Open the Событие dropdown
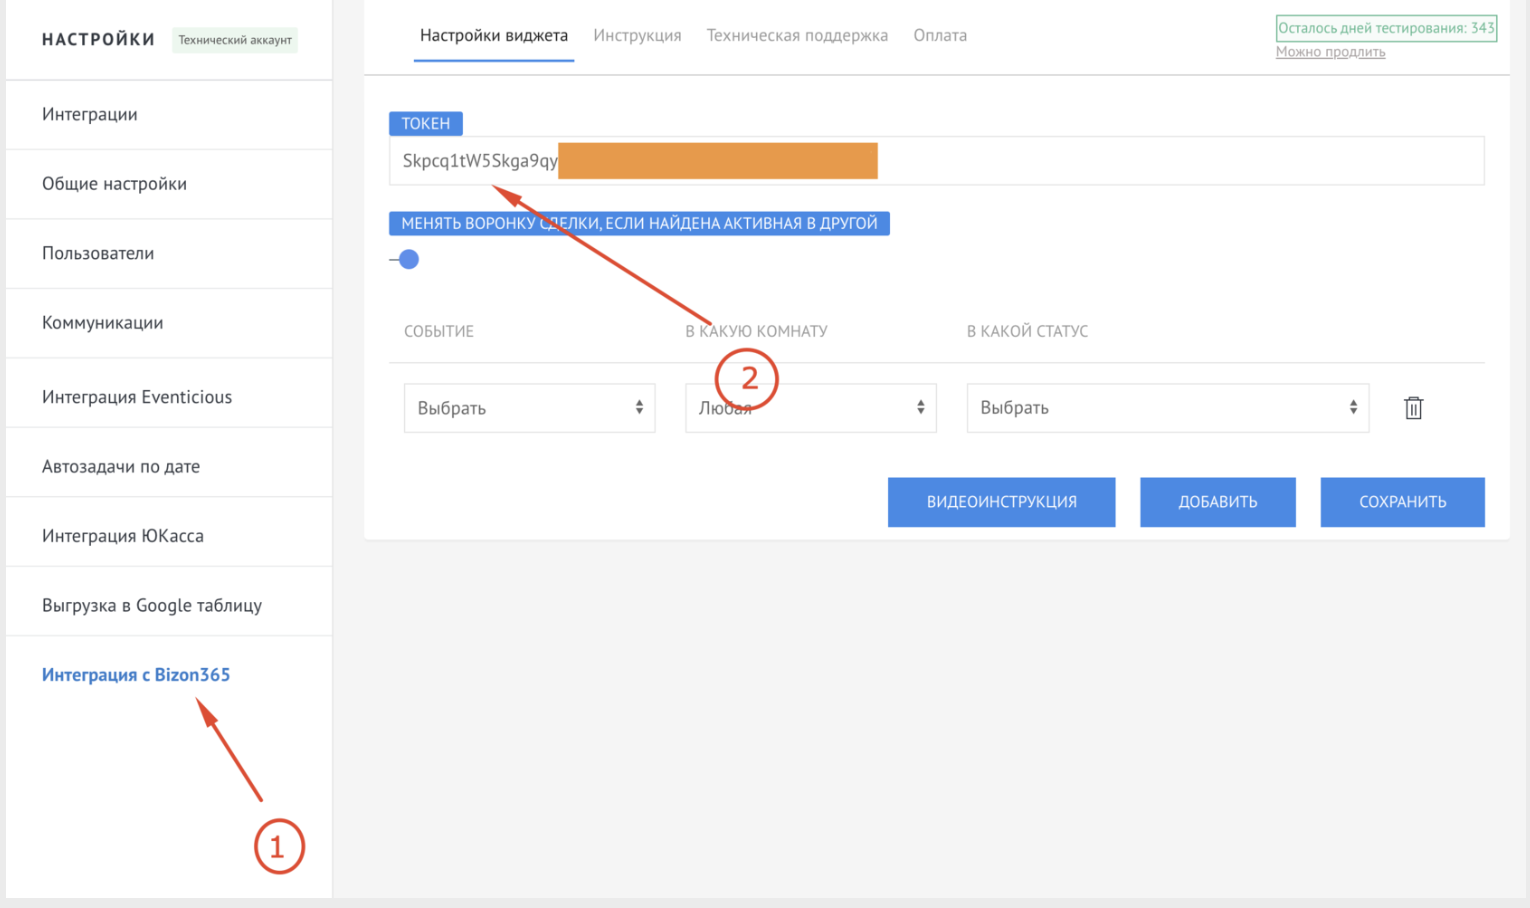Screen dimensions: 1530x908 (529, 408)
